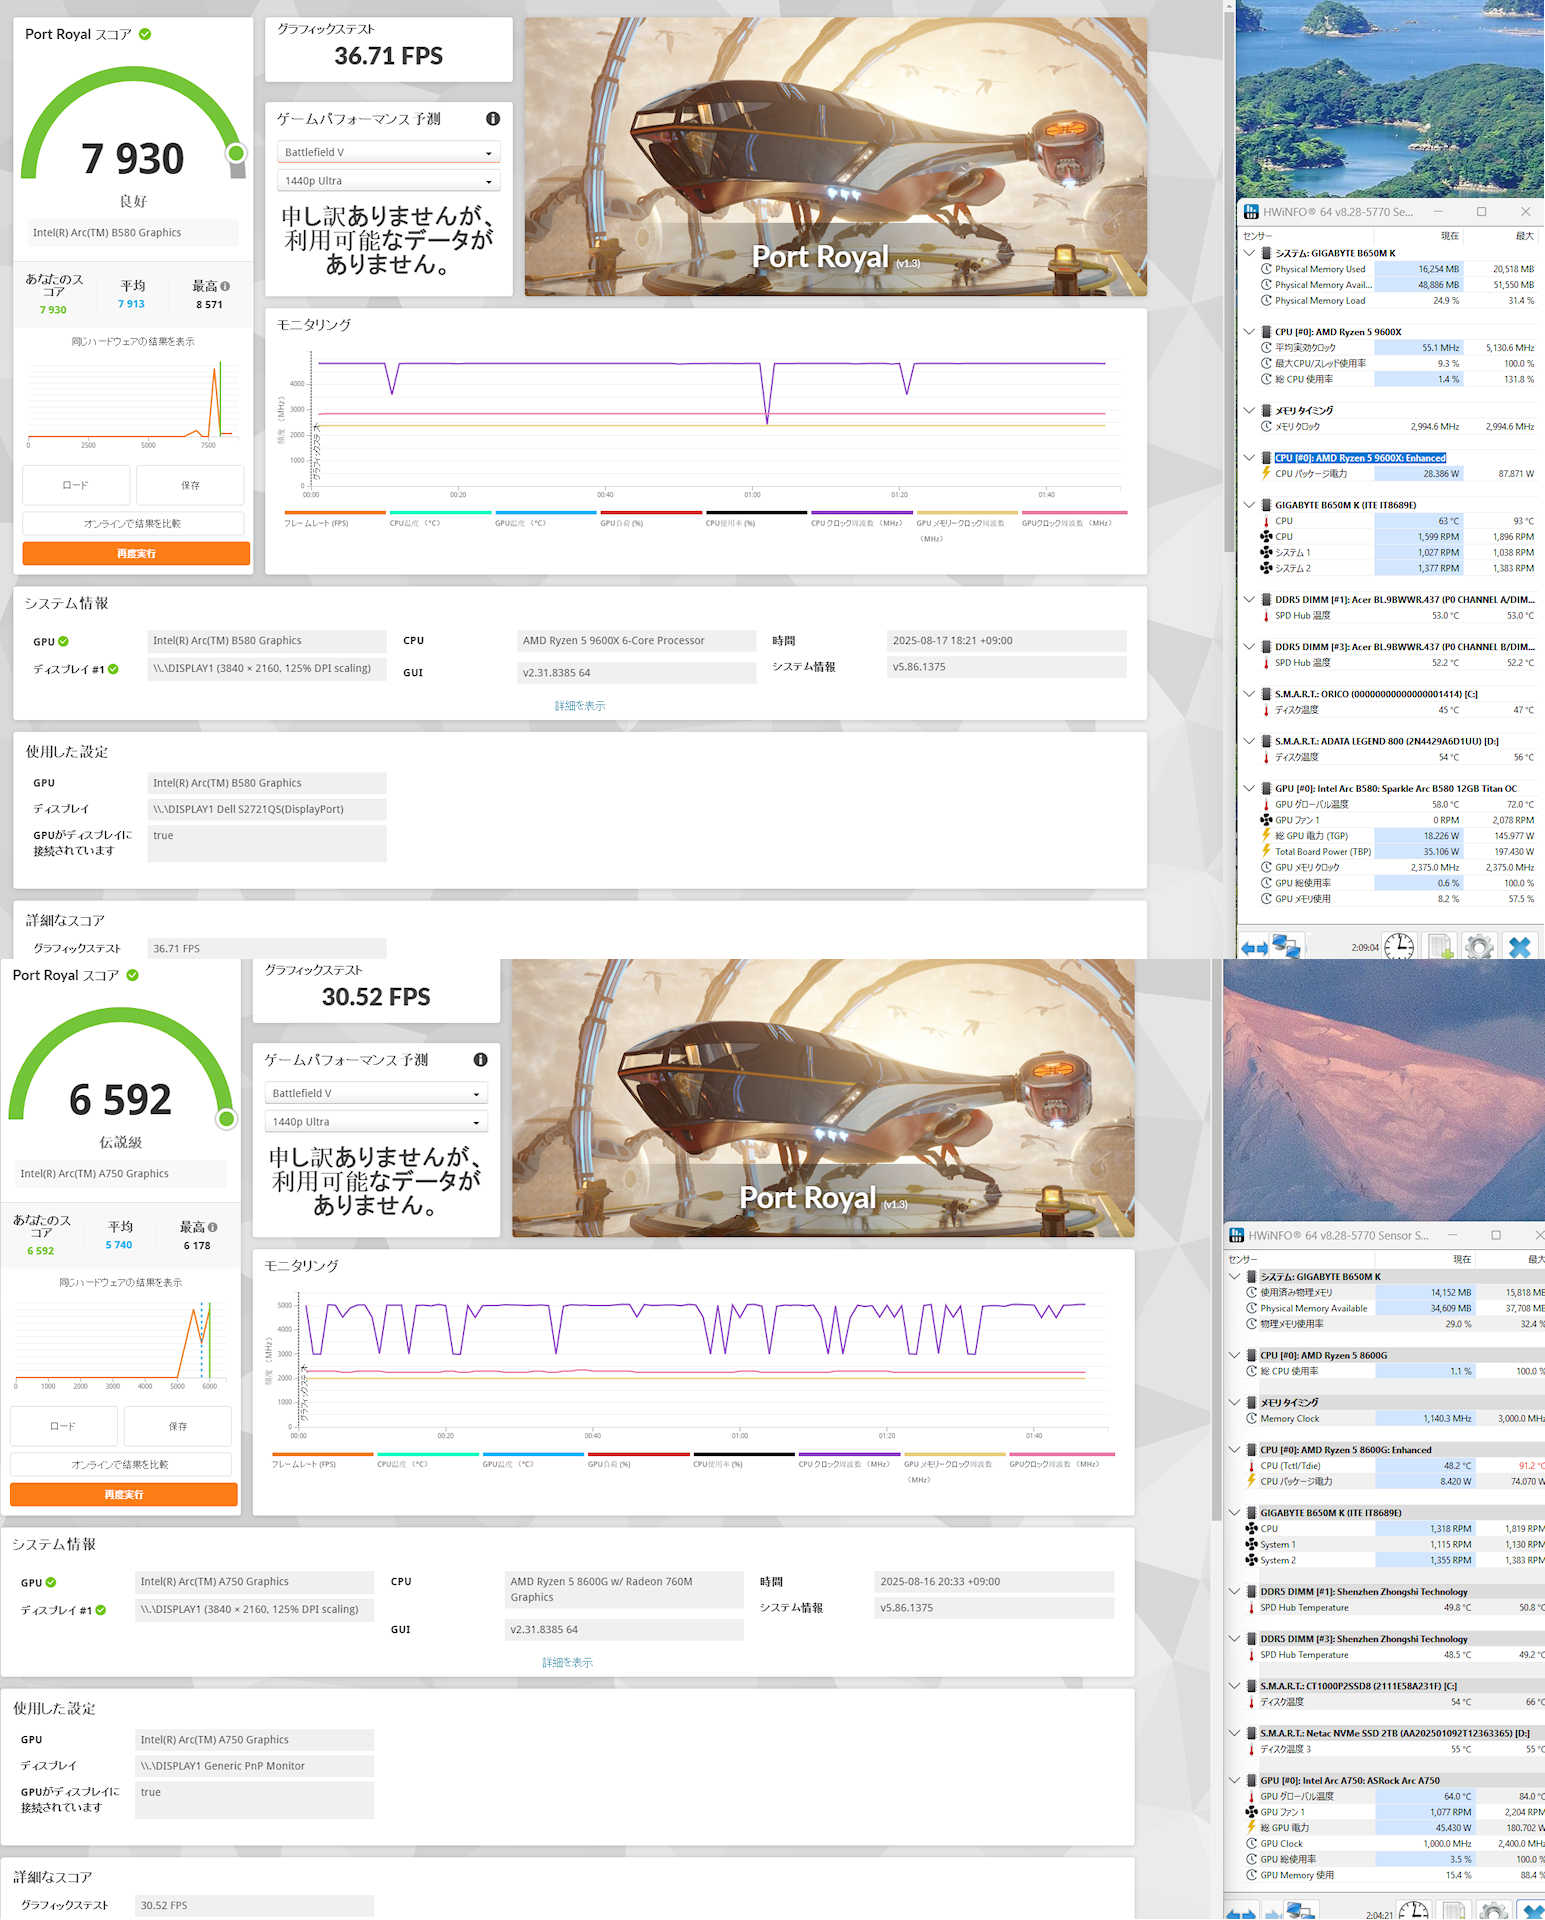The image size is (1545, 1920).
Task: Click green check beside Port Royal スコア 7 930
Action: (145, 34)
